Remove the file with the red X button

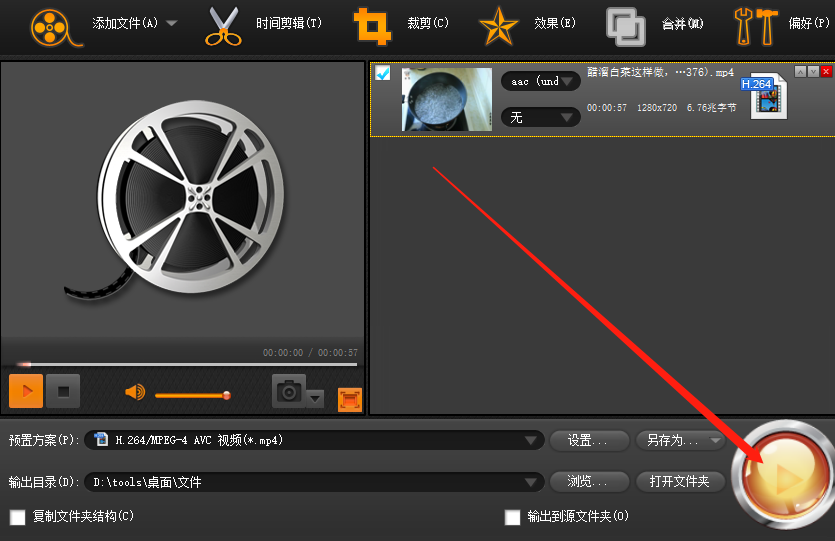click(x=826, y=71)
